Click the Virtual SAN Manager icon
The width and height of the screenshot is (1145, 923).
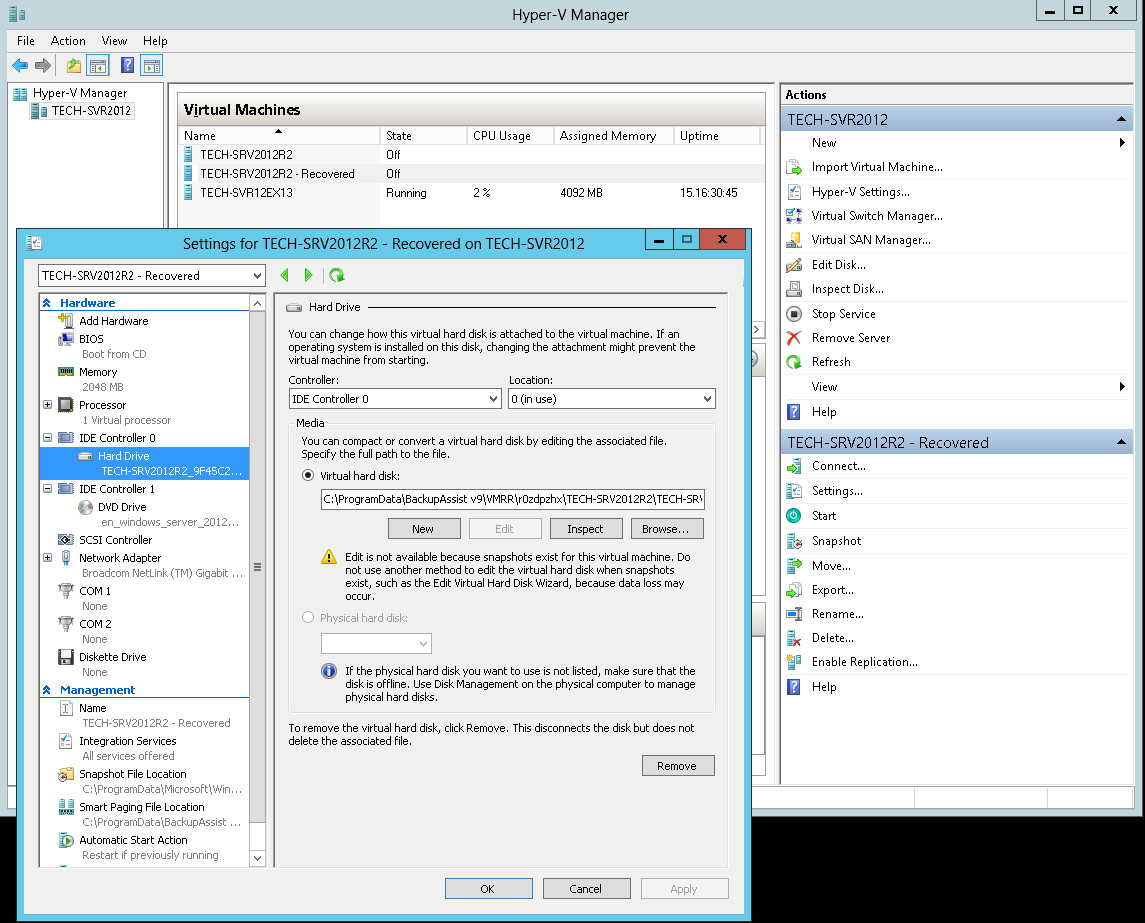794,240
